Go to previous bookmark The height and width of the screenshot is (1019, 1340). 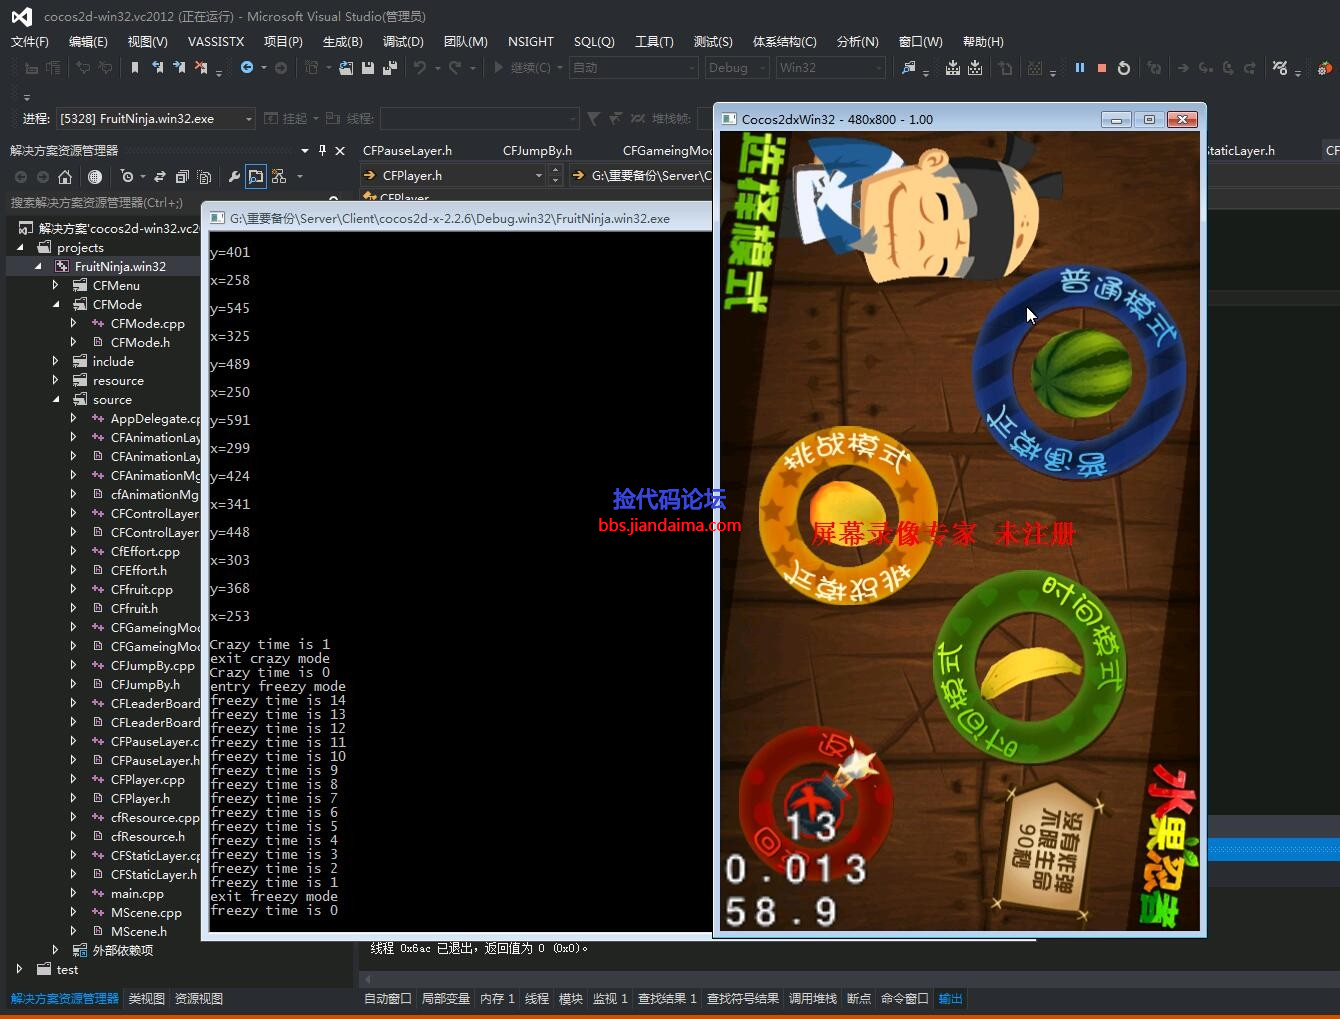coord(157,67)
